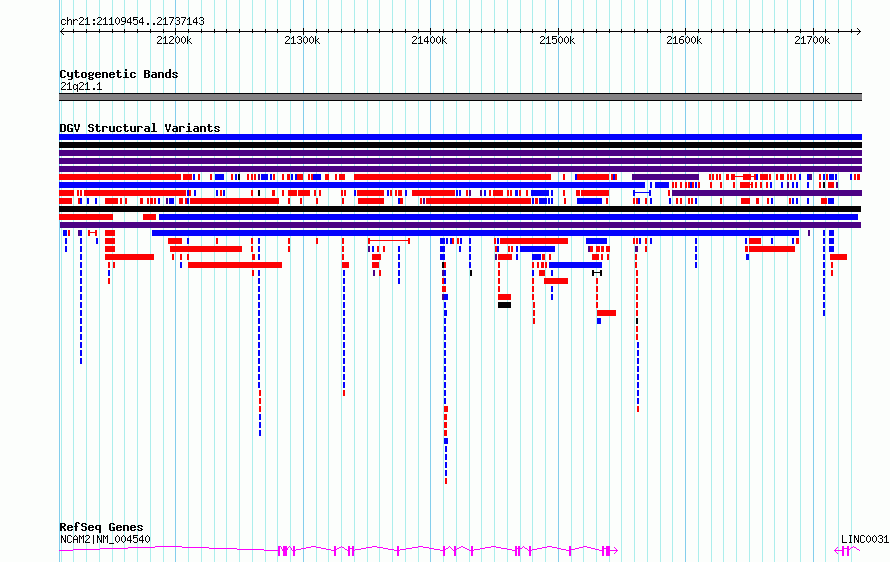Open the RefSeq Genes track title
Screen dimensions: 890x562
[x=101, y=527]
